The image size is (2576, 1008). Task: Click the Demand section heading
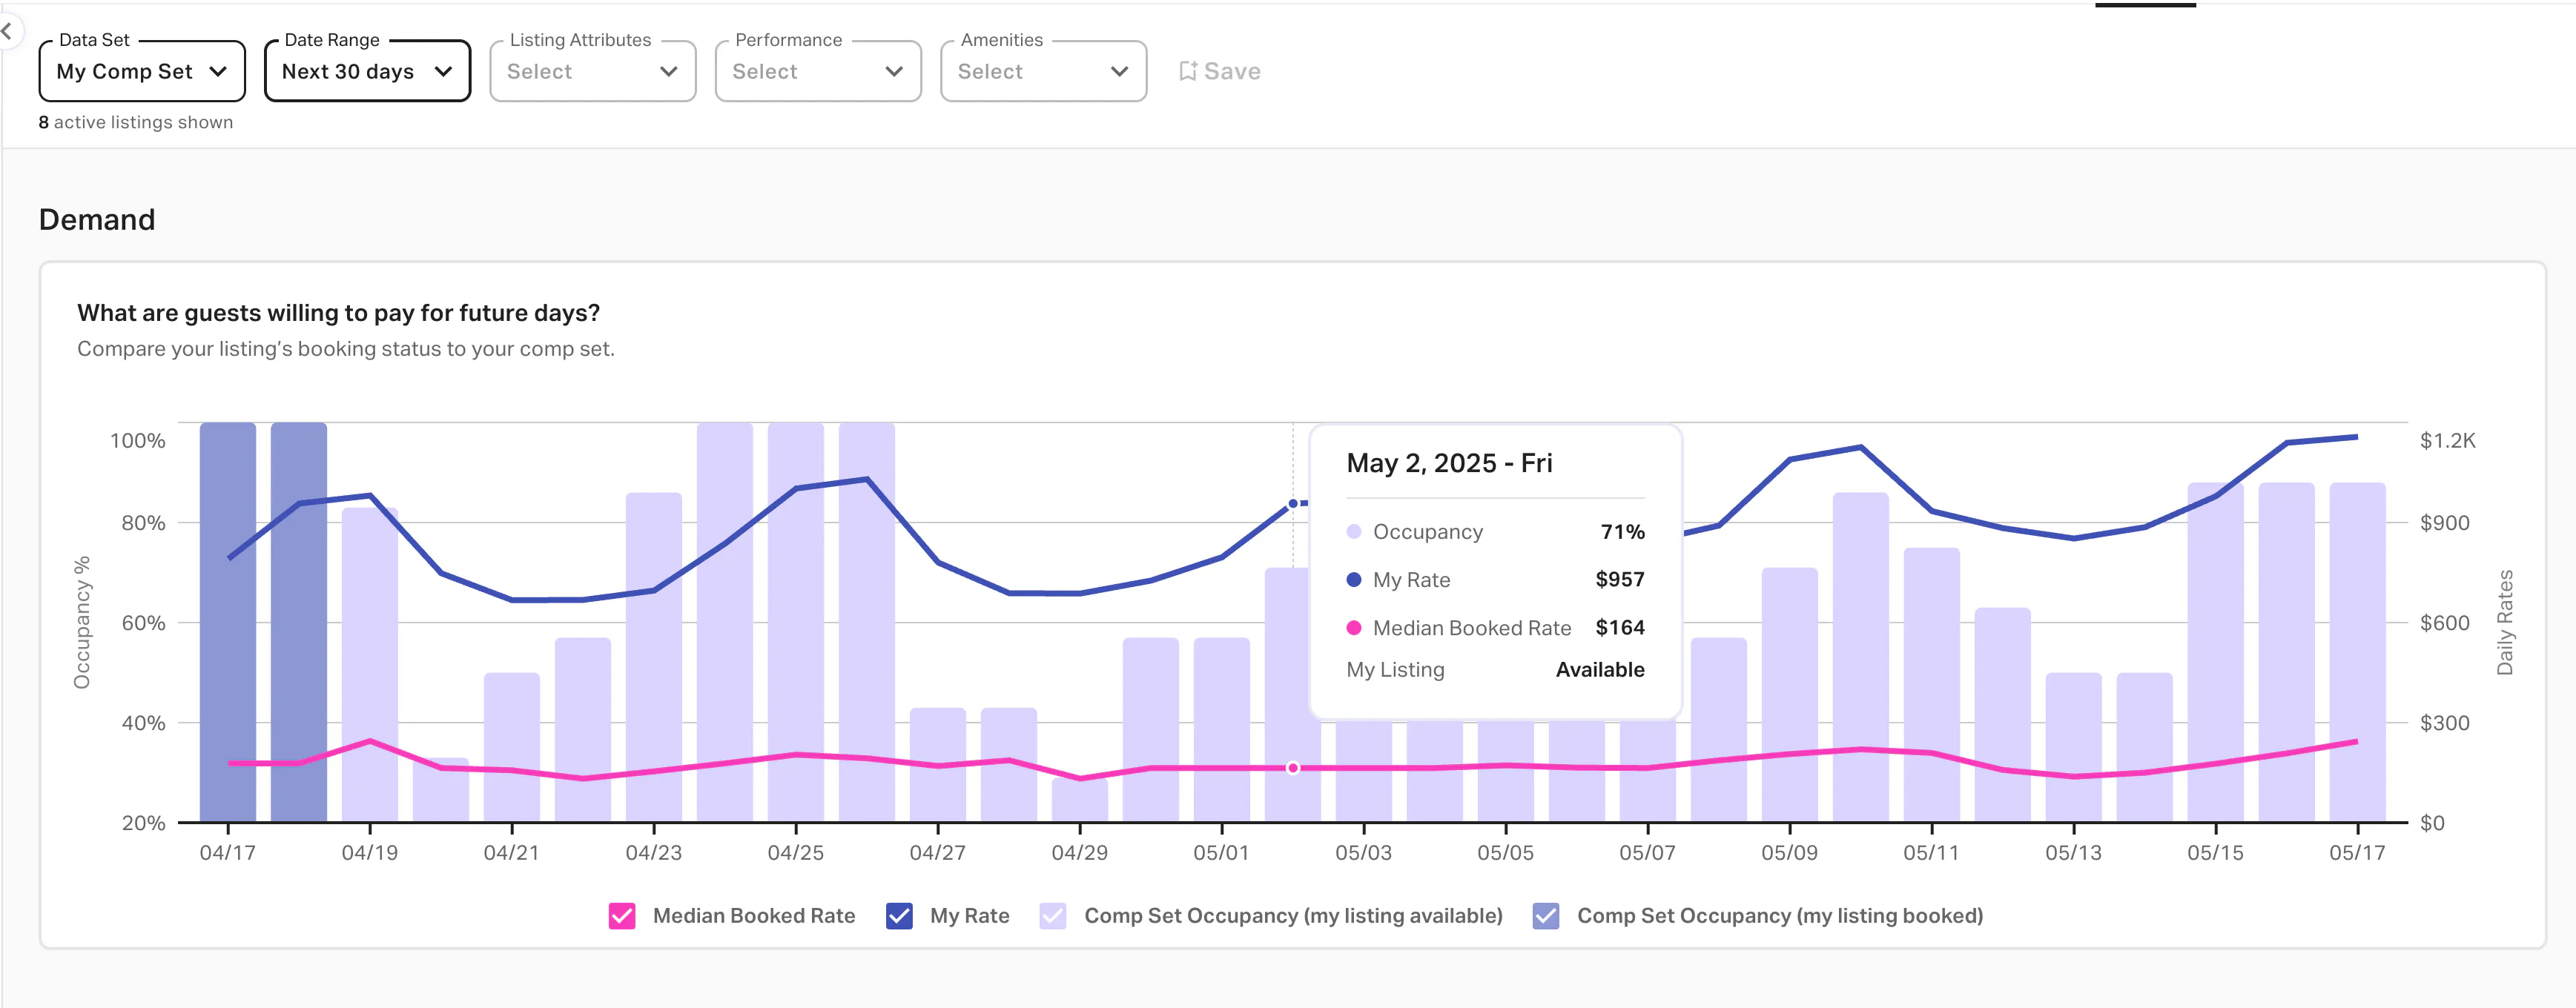pyautogui.click(x=97, y=220)
